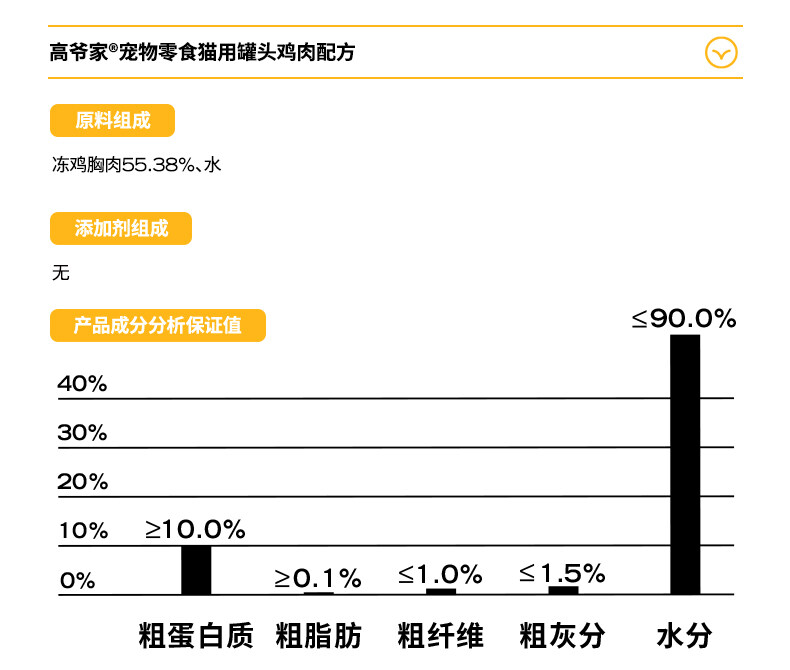Viewport: 790px width, 670px height.
Task: Click the 冻鸡胸肉55.38%、水 ingredient text
Action: point(137,165)
